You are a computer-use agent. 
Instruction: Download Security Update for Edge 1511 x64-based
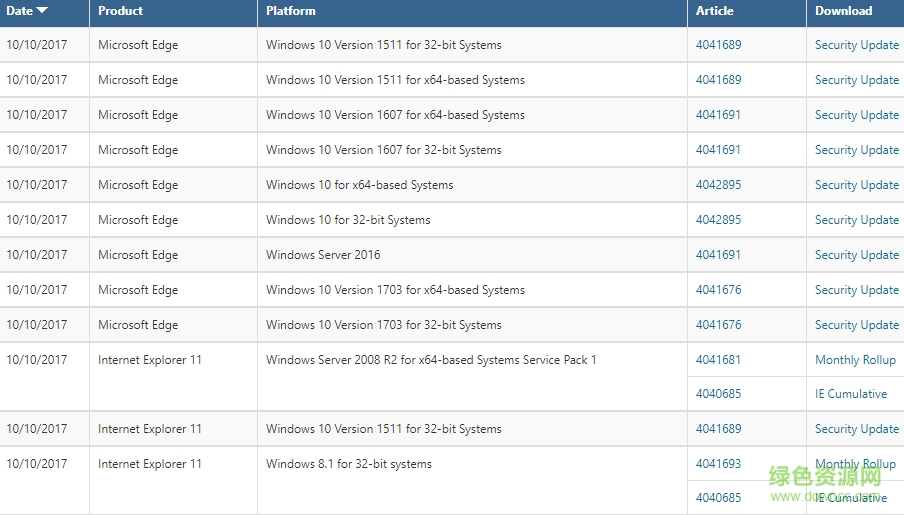click(x=857, y=80)
